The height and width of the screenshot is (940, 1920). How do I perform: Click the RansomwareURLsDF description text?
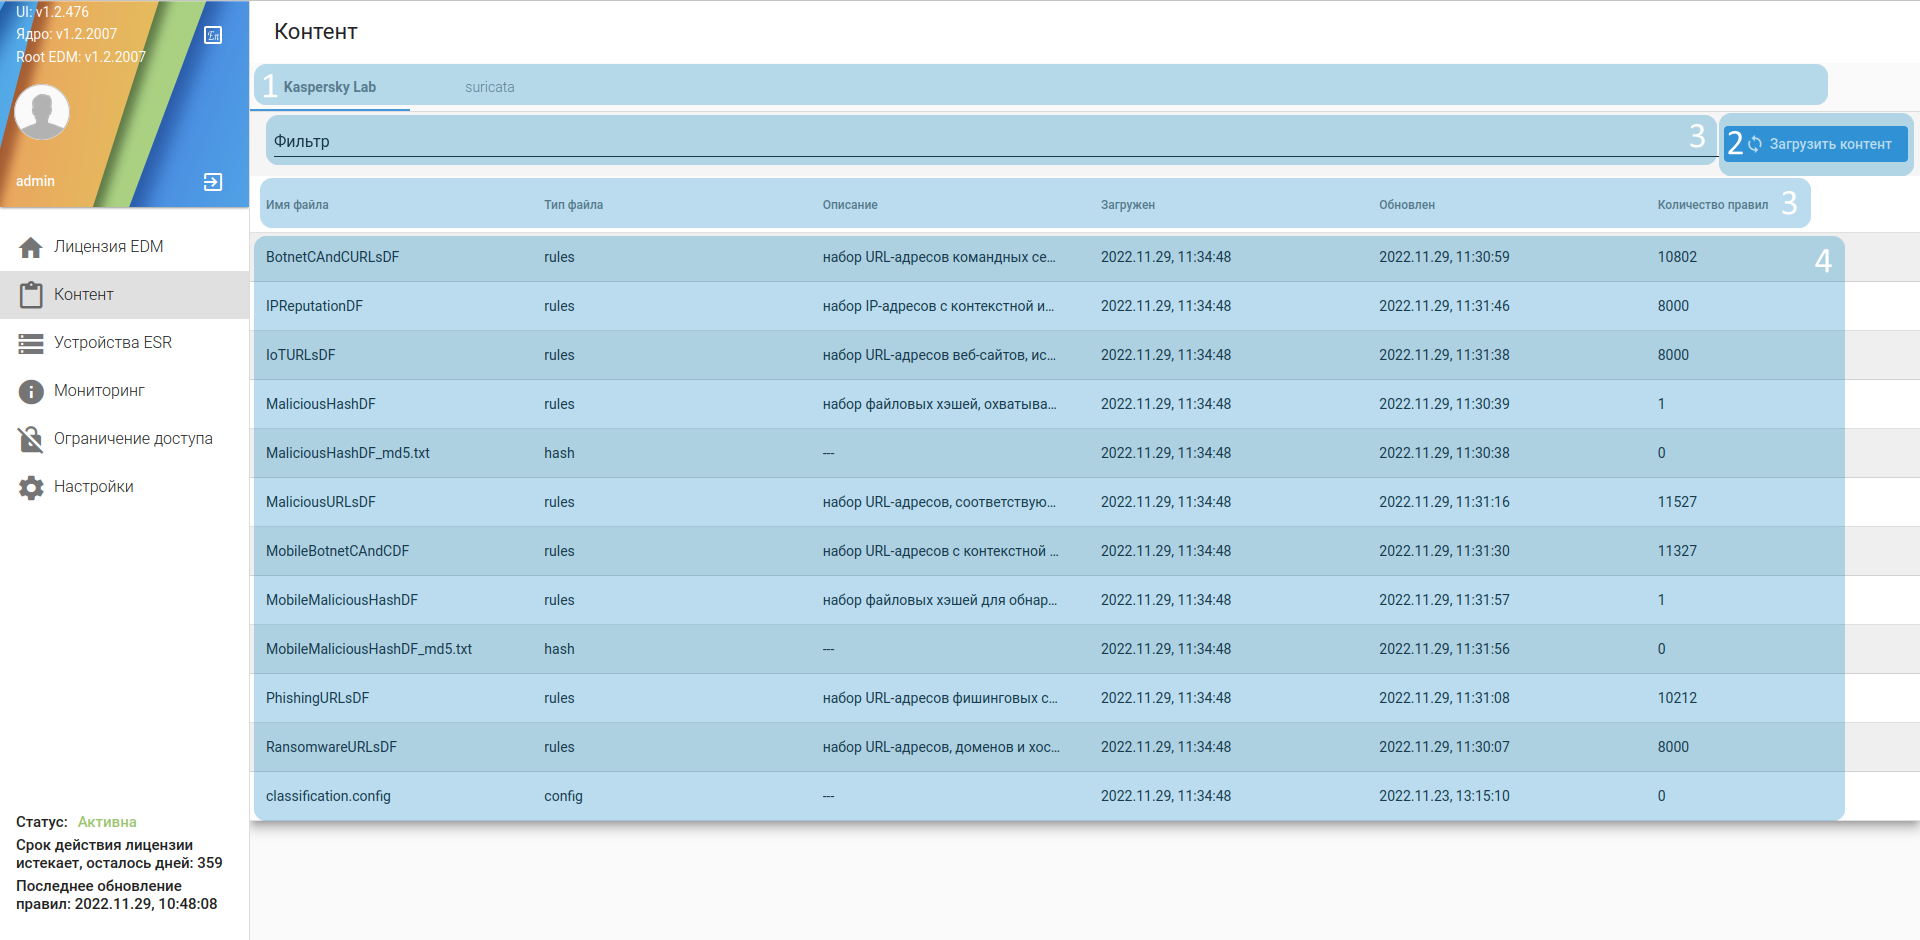[x=941, y=747]
